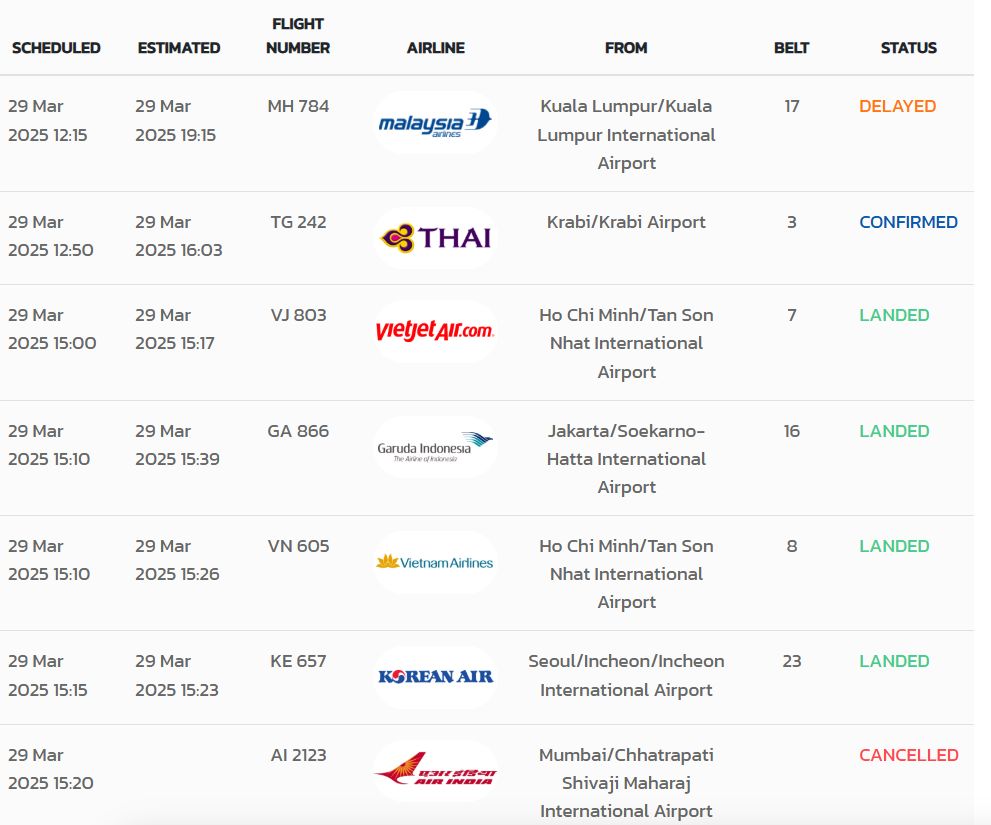
Task: Click the Krabi/Krabi Airport origin text
Action: point(626,223)
